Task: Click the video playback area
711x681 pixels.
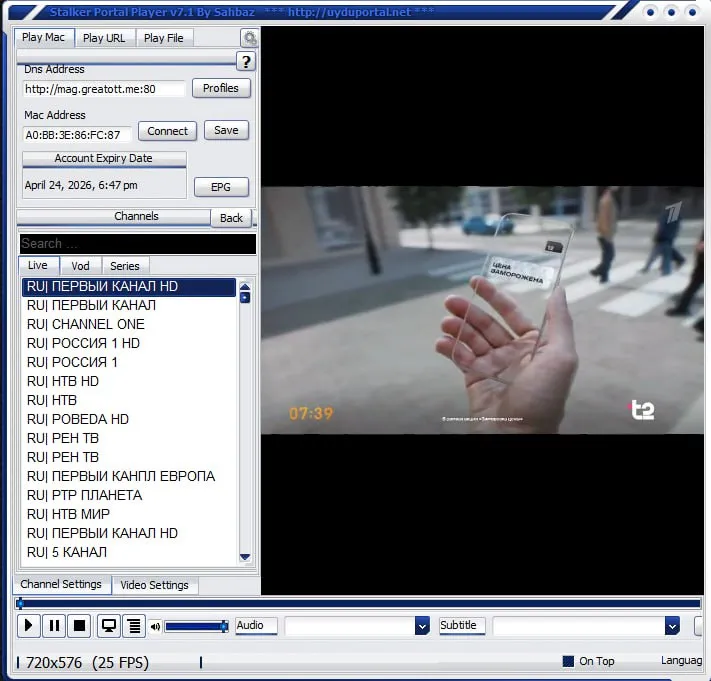Action: pyautogui.click(x=482, y=311)
